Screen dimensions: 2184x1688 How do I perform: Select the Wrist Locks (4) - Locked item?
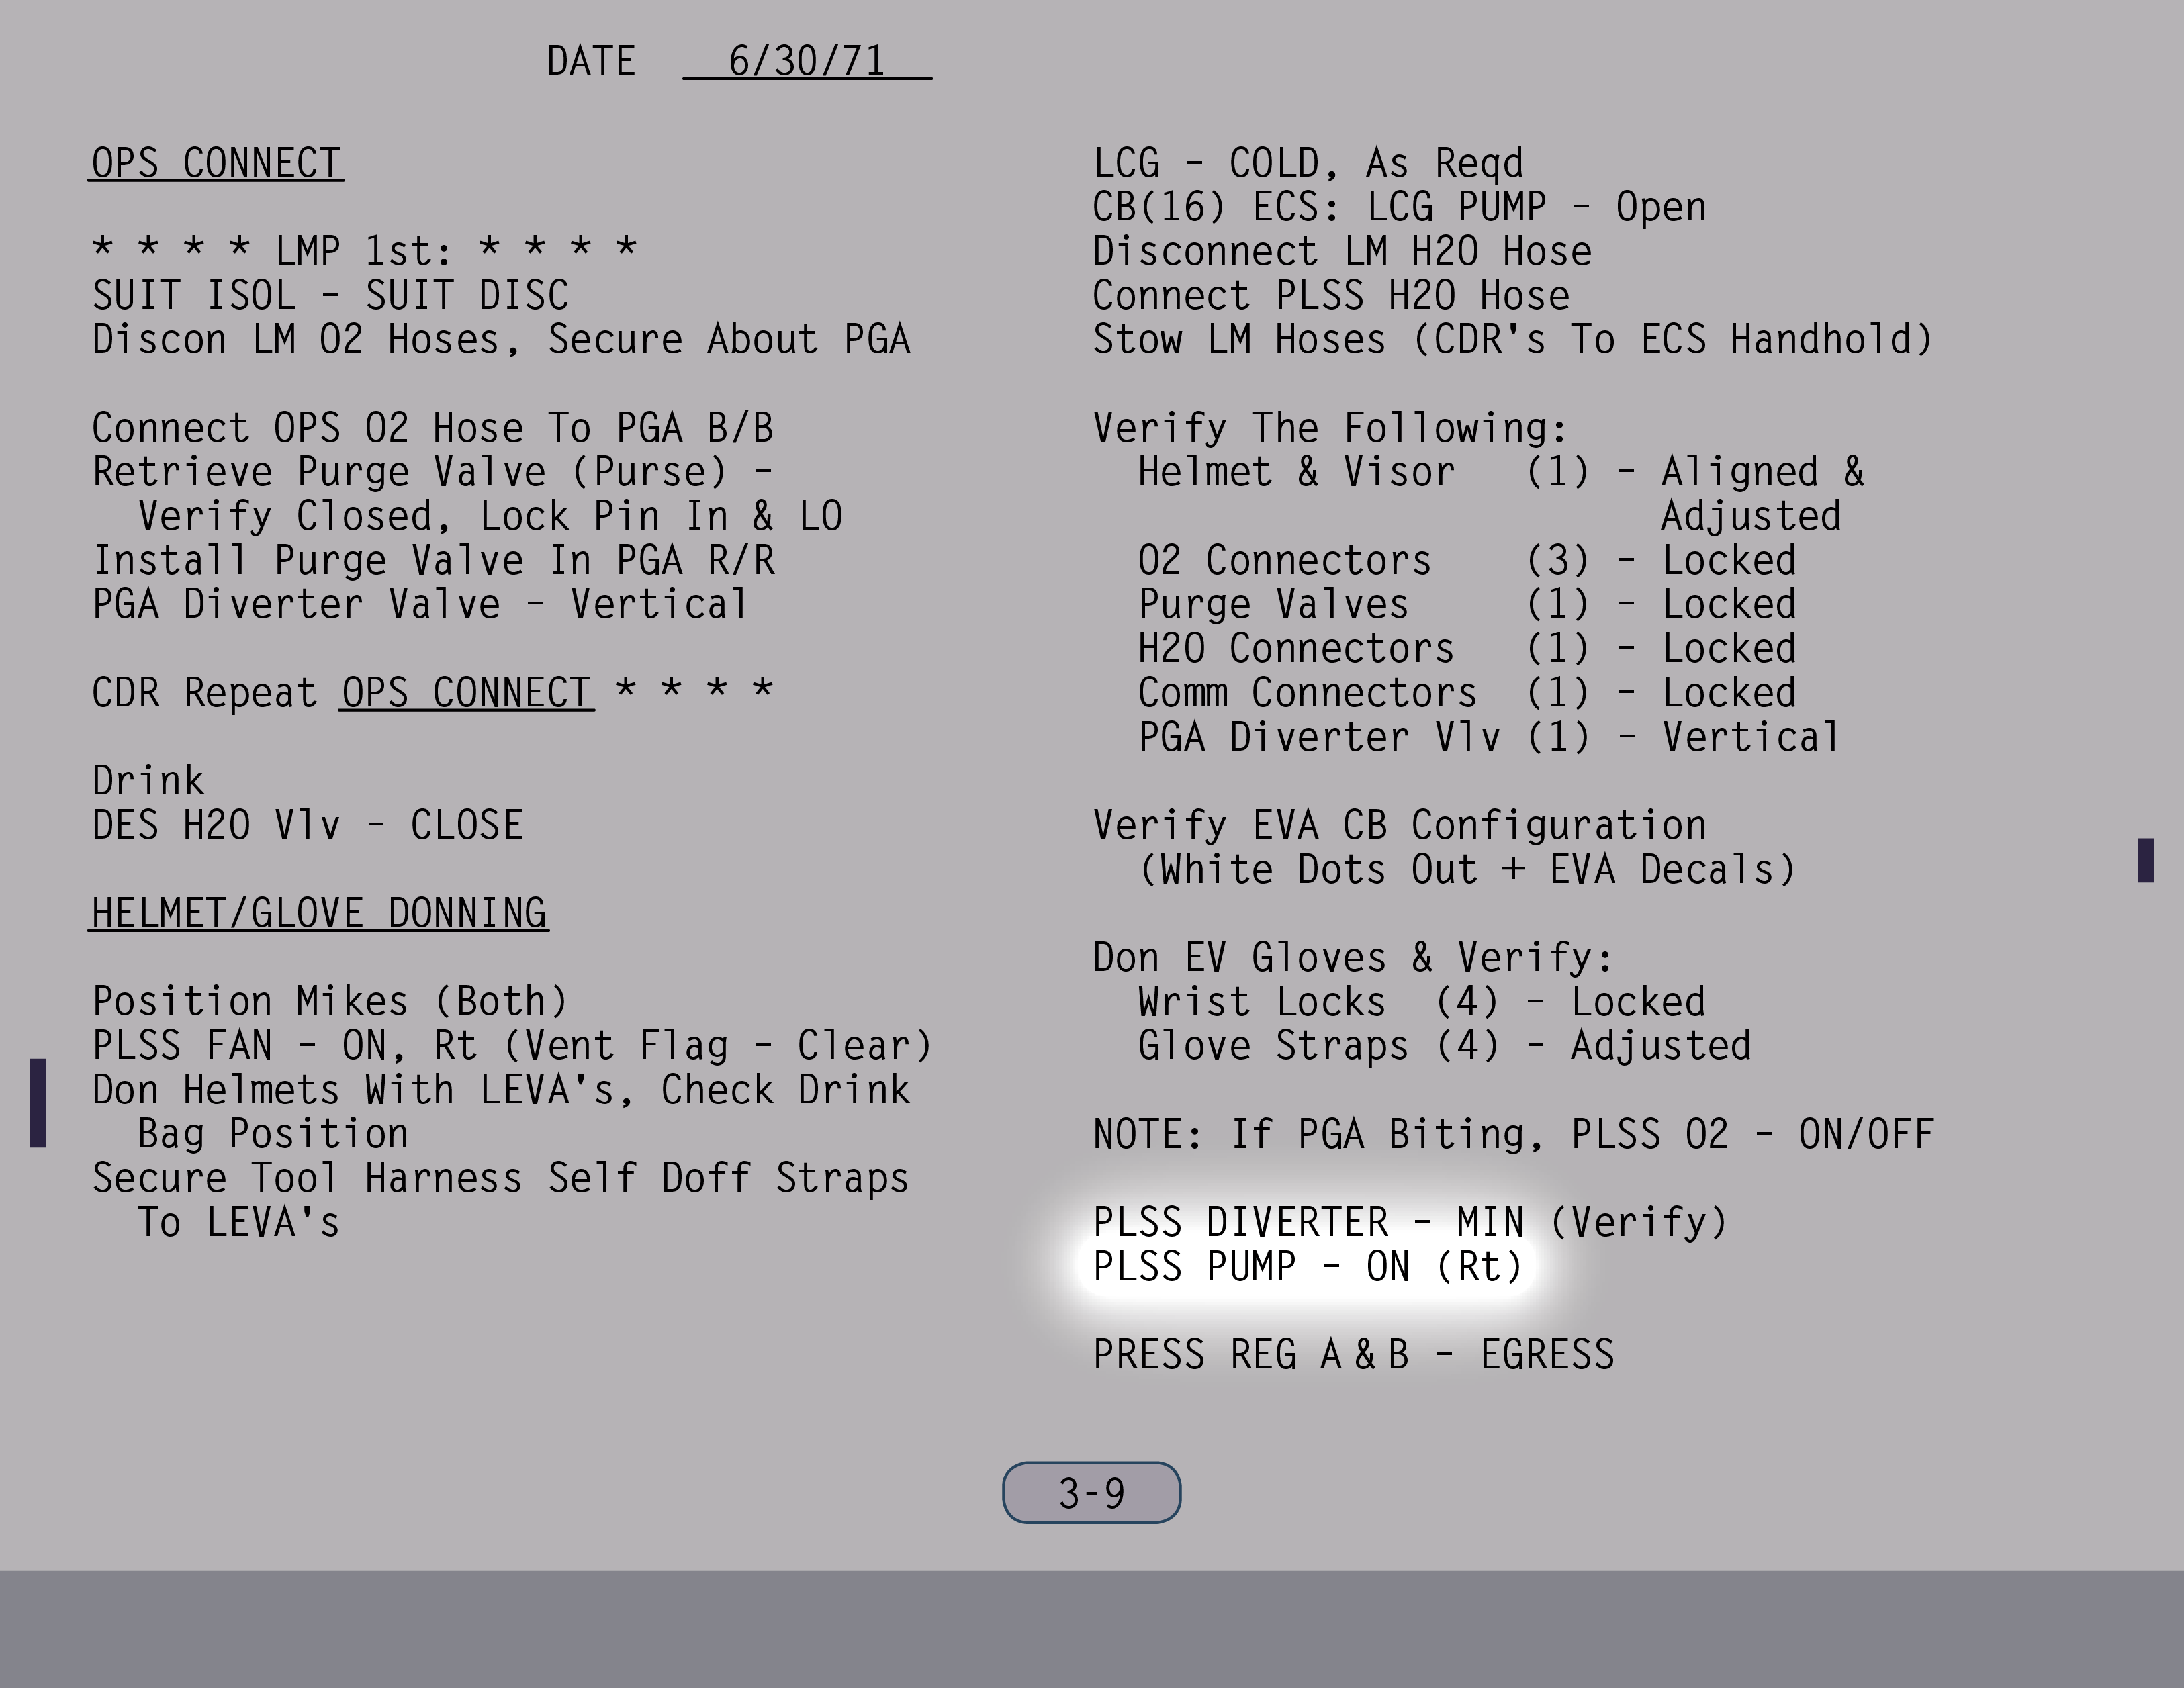[1421, 1002]
